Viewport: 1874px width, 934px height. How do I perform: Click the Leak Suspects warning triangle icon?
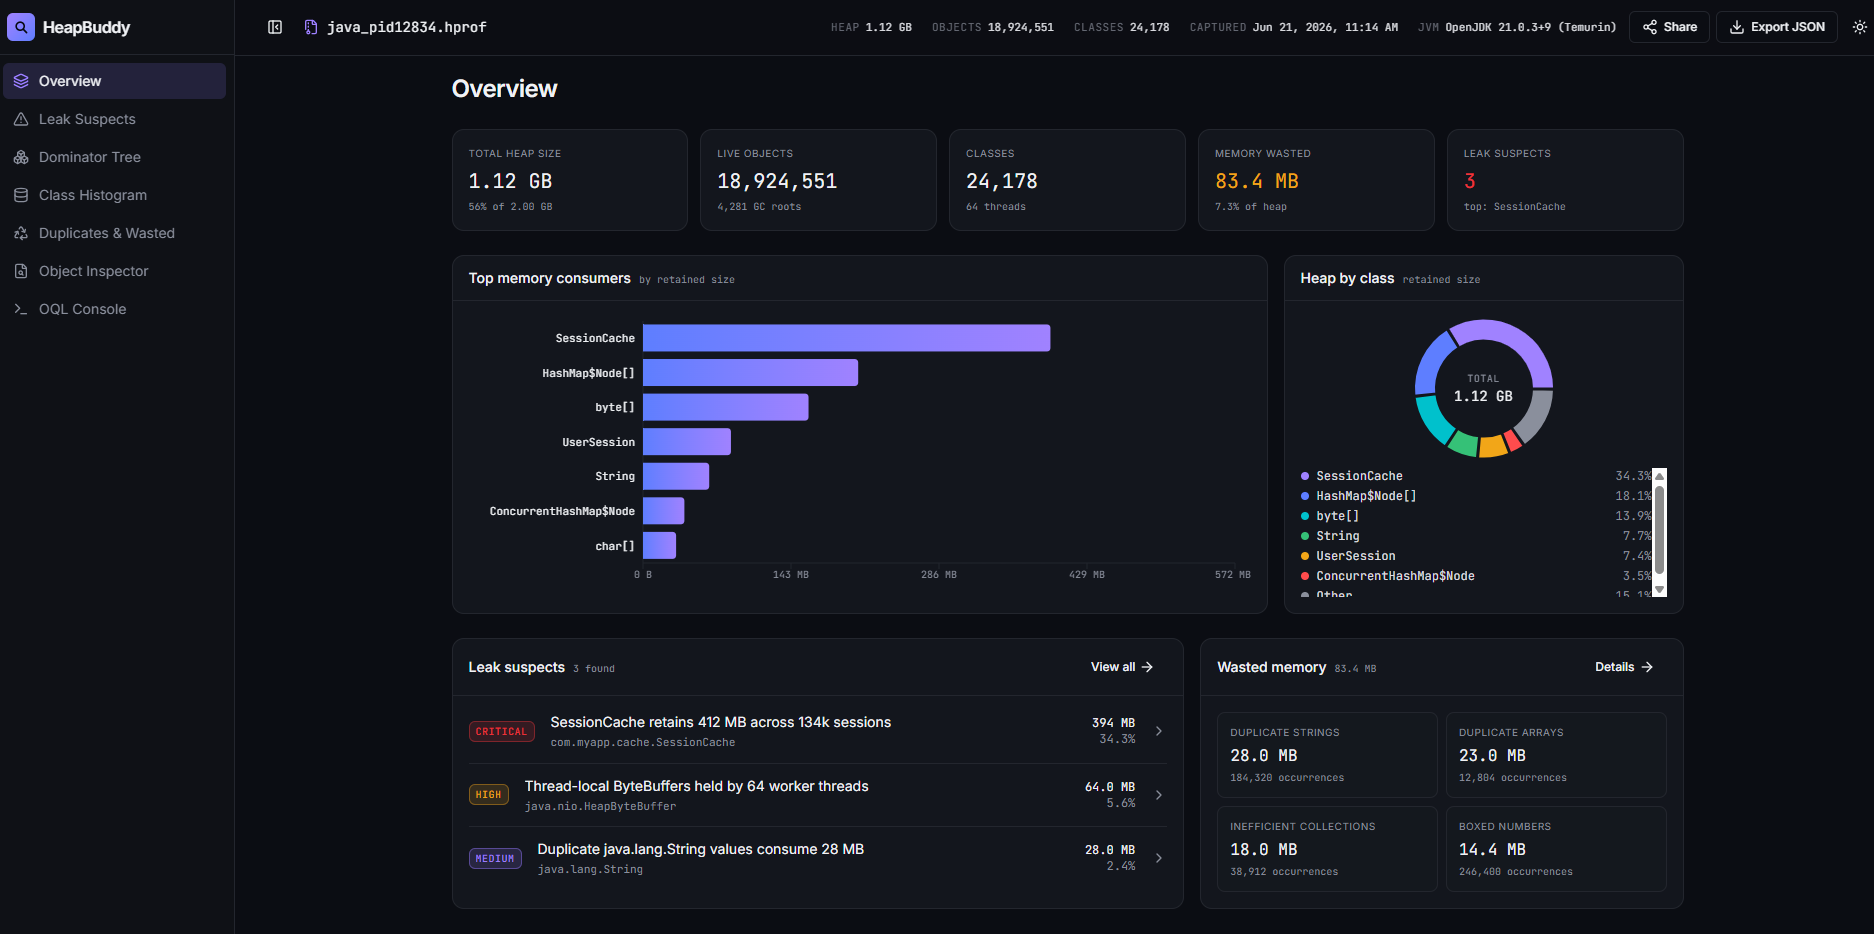(x=21, y=119)
